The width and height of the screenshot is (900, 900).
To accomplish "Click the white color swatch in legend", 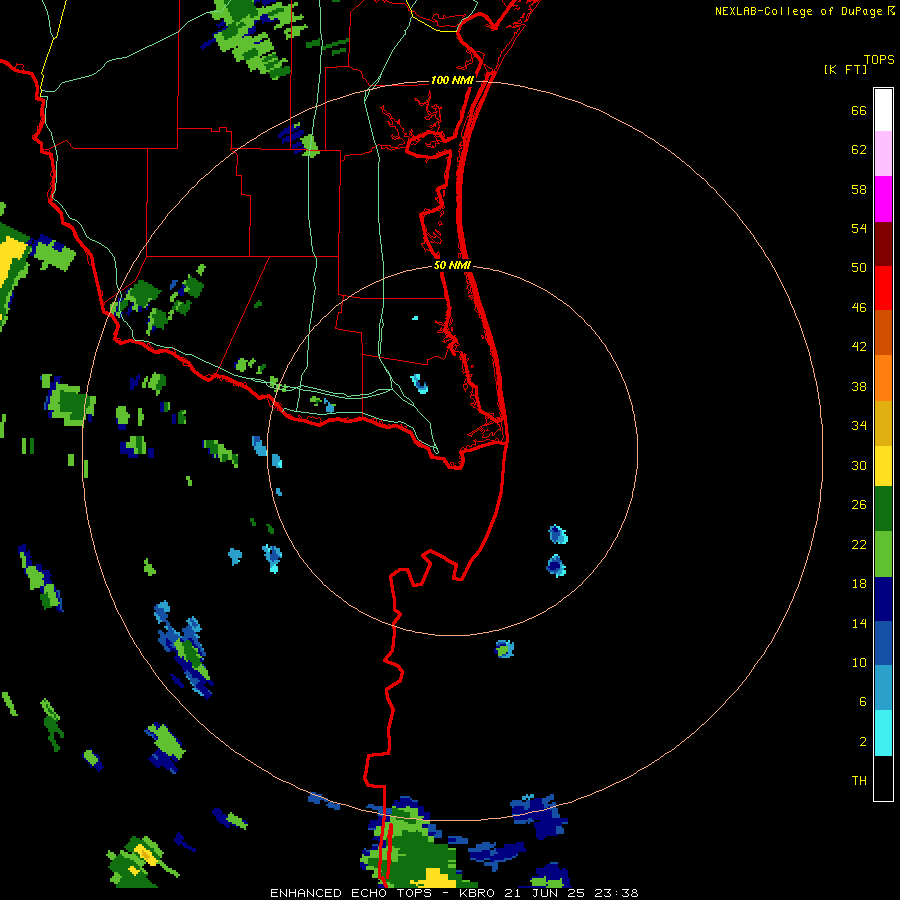I will point(883,110).
